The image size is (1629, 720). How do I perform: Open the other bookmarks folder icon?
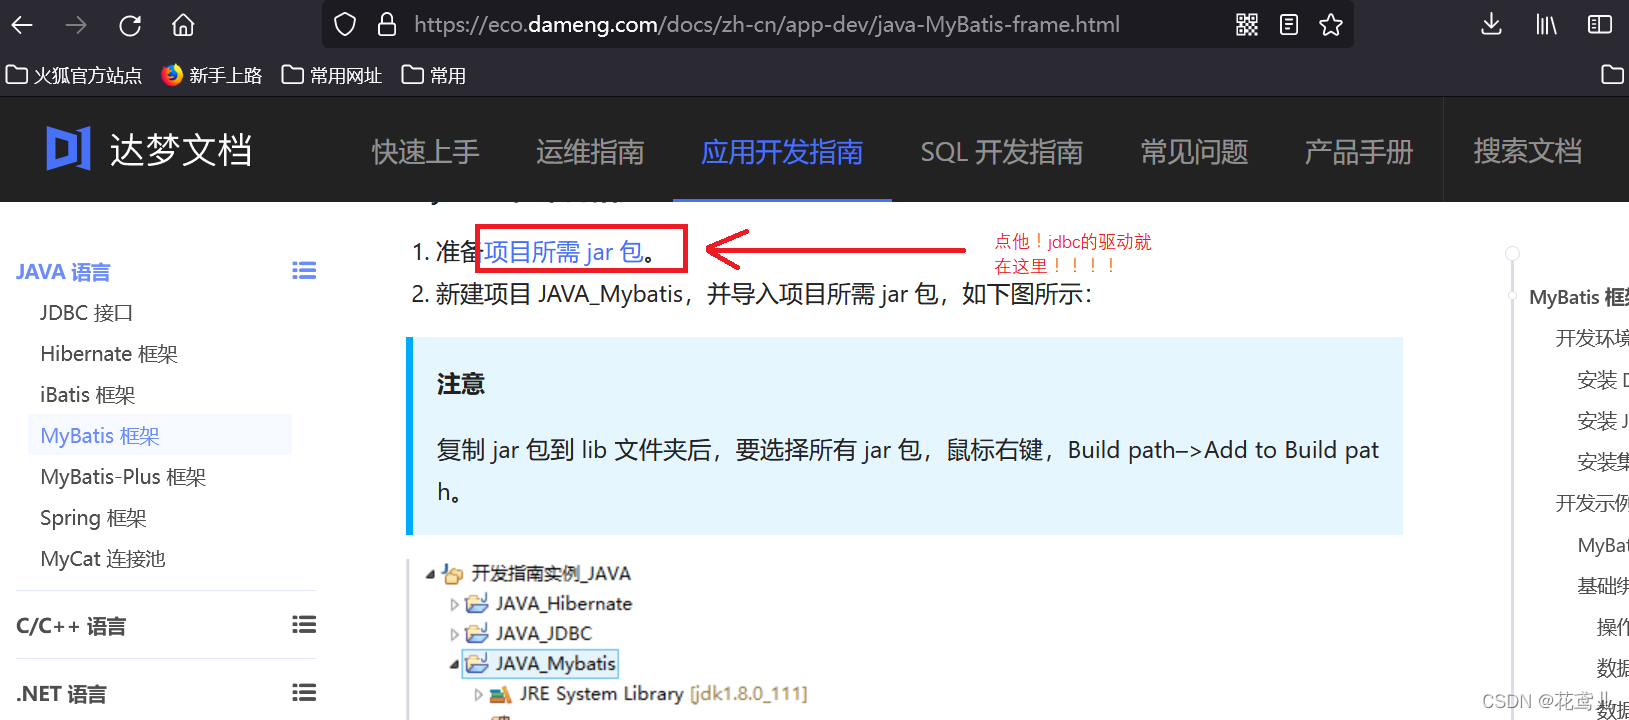pos(1612,75)
